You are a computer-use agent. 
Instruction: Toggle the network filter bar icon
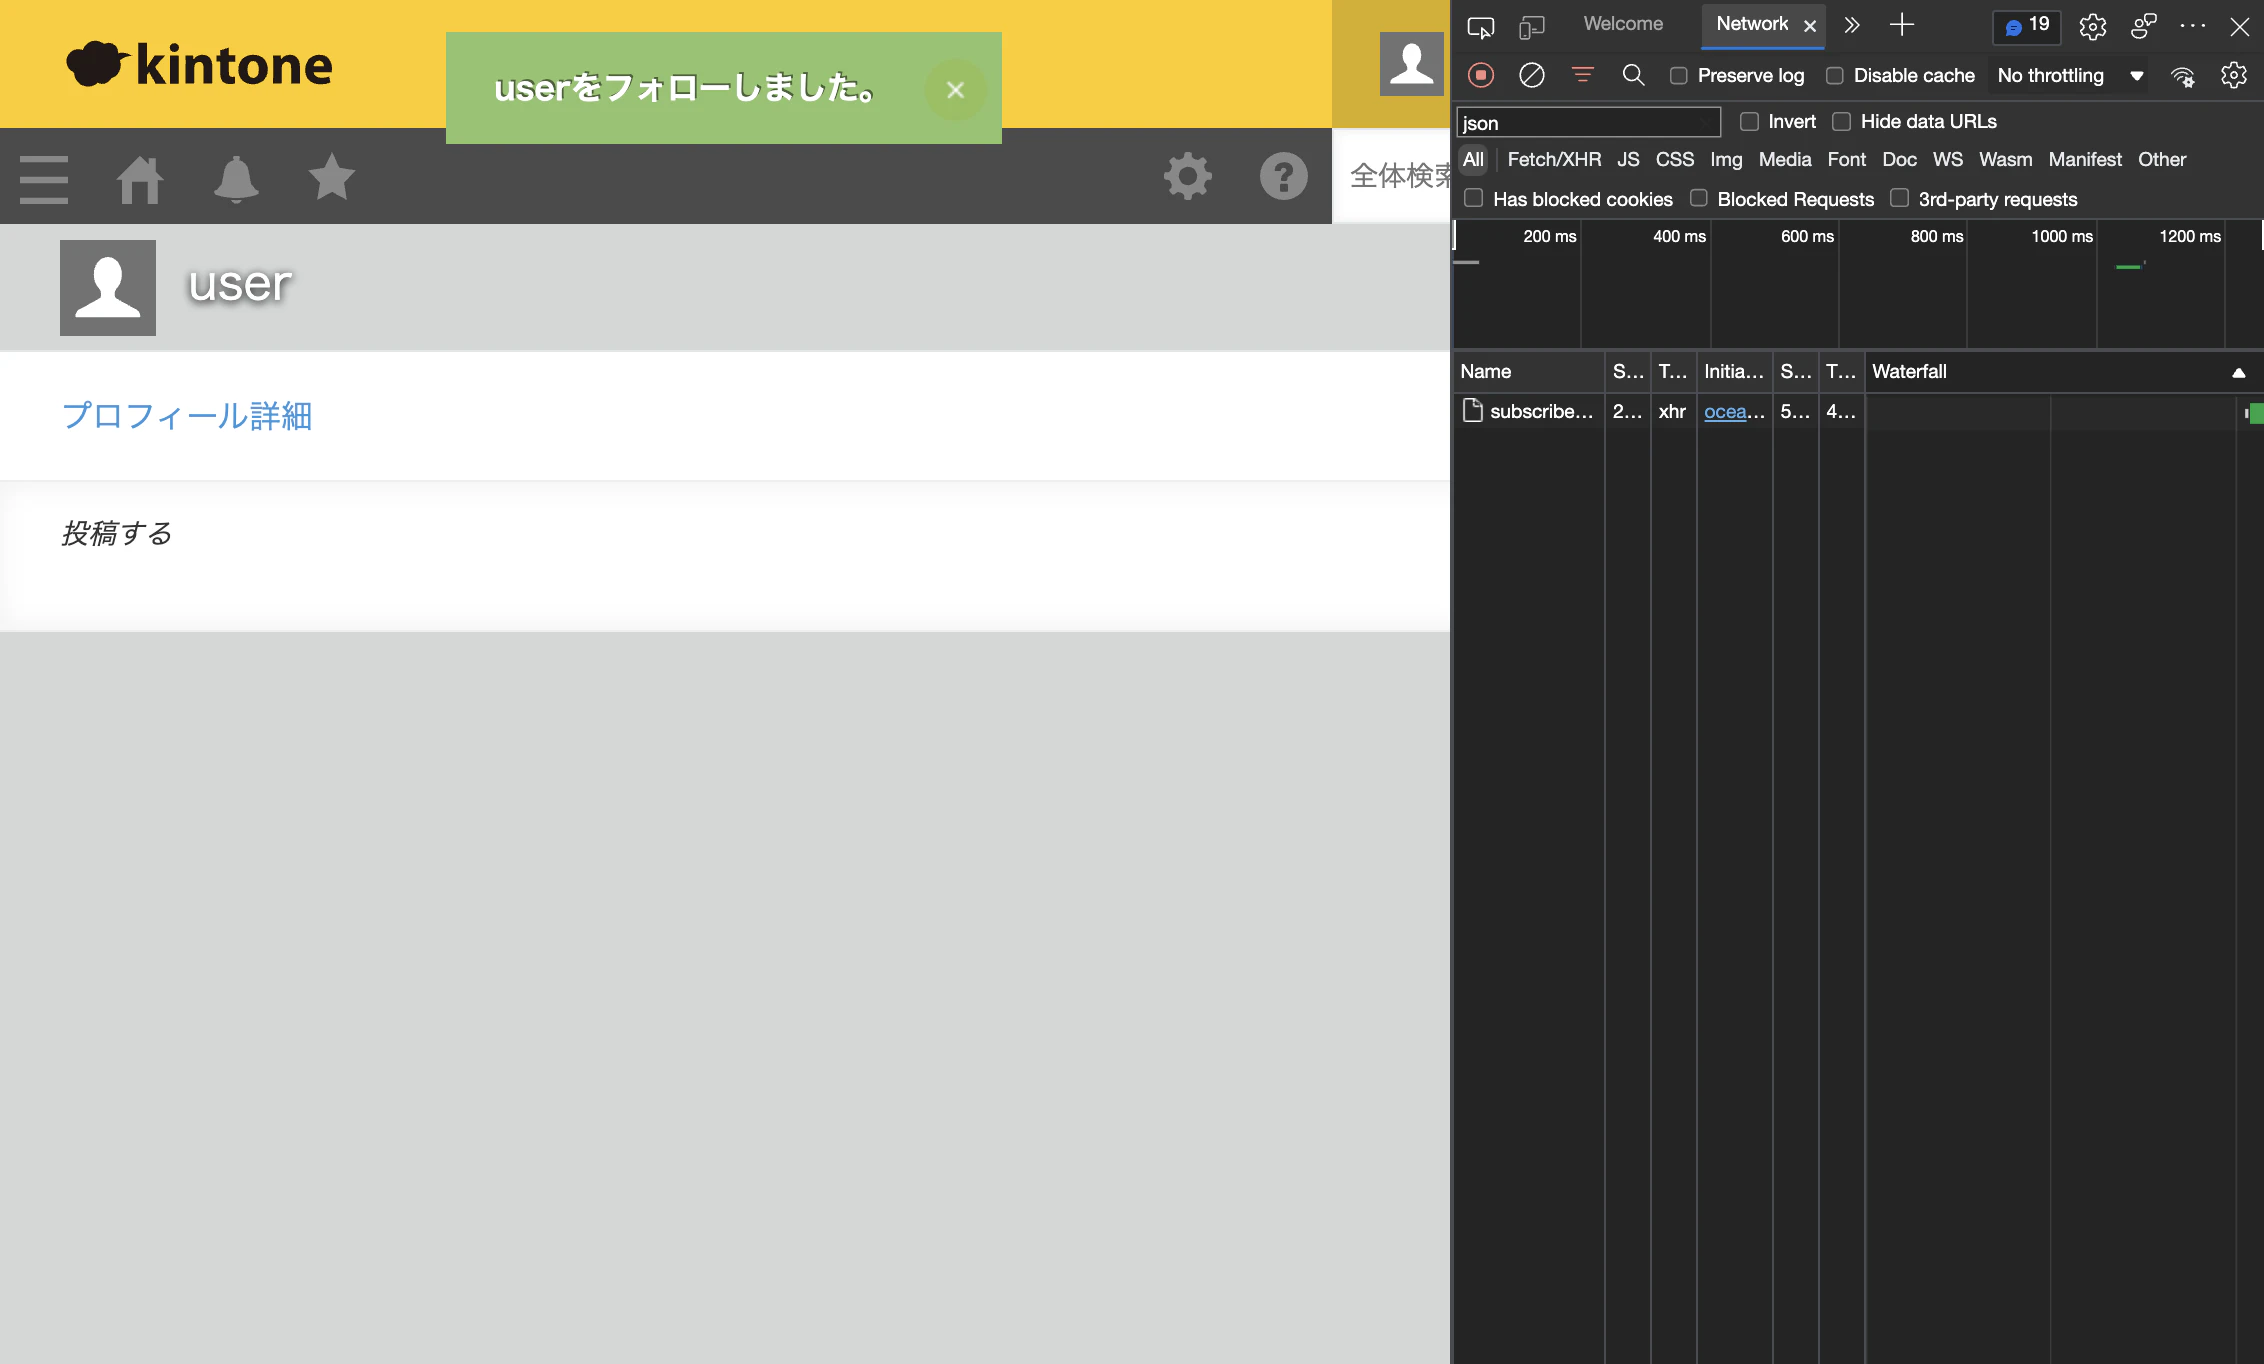1583,75
